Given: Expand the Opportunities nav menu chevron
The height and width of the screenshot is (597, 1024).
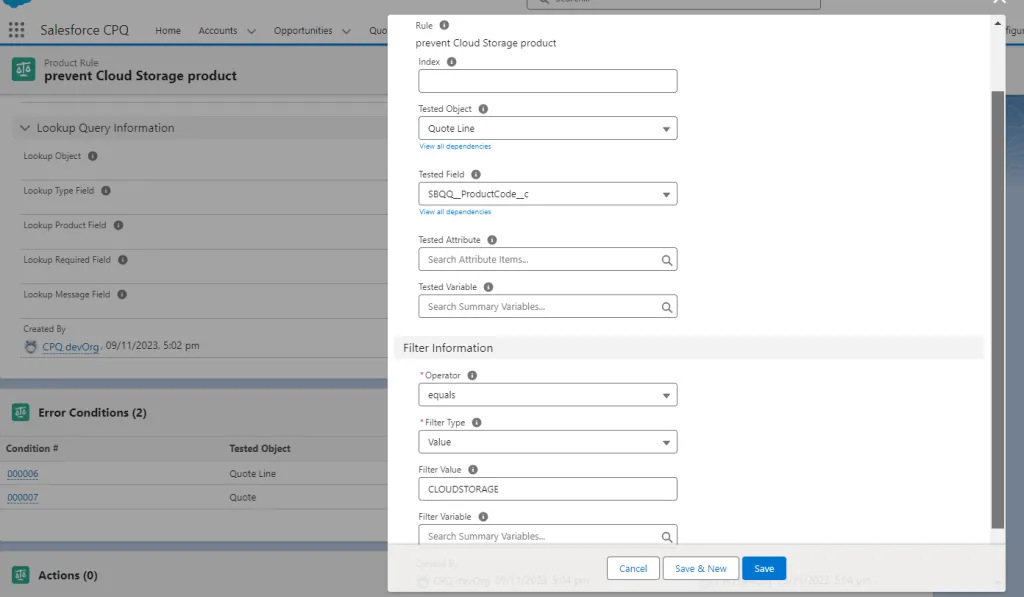Looking at the screenshot, I should click(x=346, y=31).
